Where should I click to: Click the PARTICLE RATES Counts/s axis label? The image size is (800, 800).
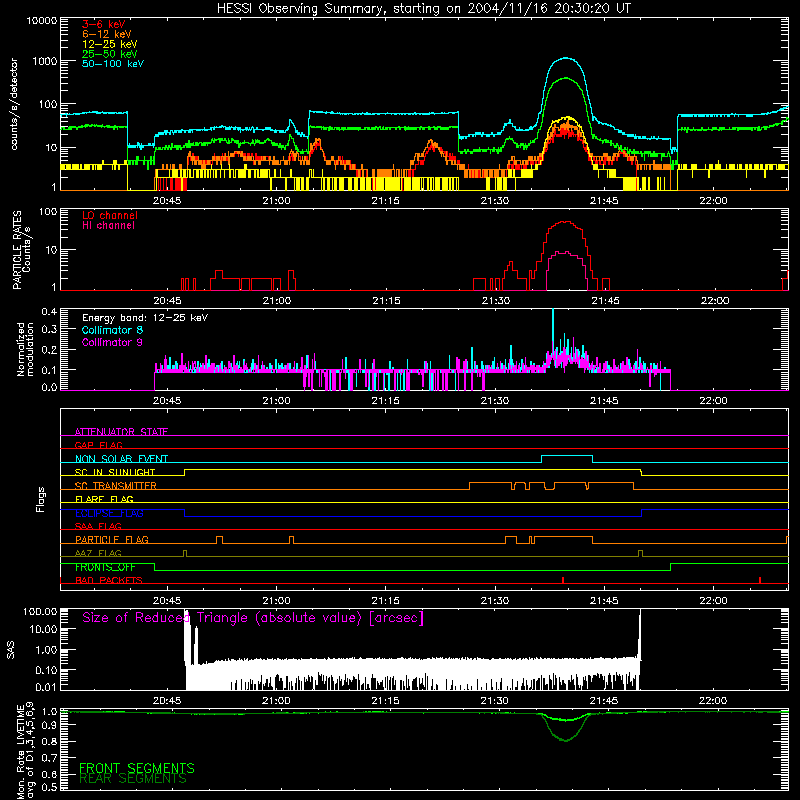pyautogui.click(x=21, y=249)
